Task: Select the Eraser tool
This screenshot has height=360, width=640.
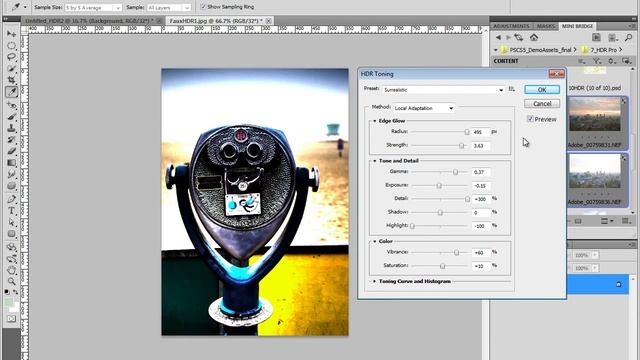Action: coord(11,151)
